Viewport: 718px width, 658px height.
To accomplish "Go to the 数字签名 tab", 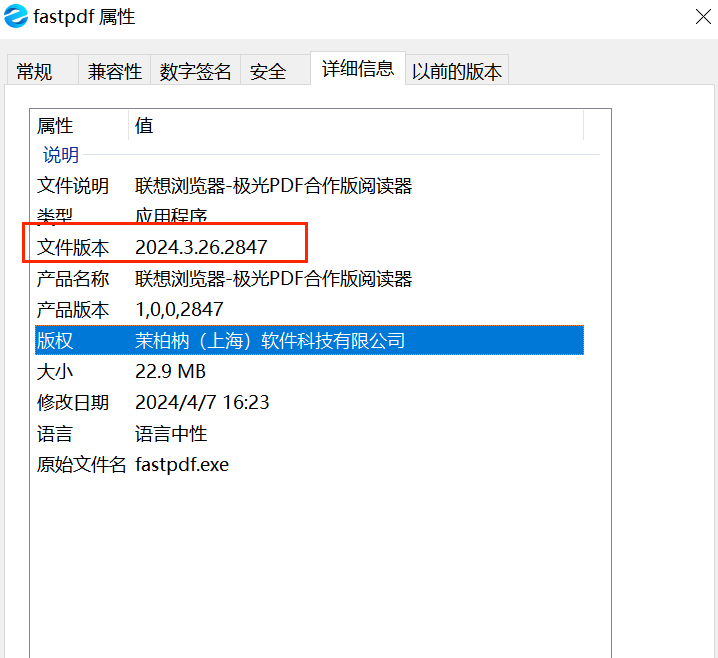I will (x=196, y=71).
